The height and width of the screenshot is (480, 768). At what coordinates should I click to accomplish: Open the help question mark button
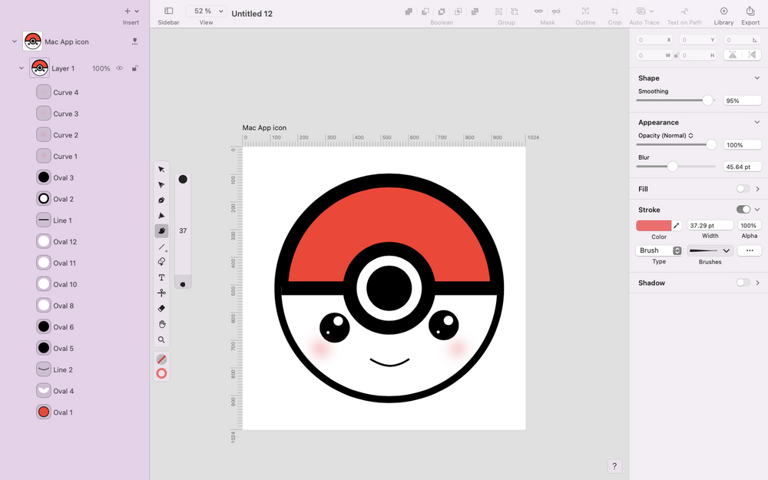click(614, 466)
